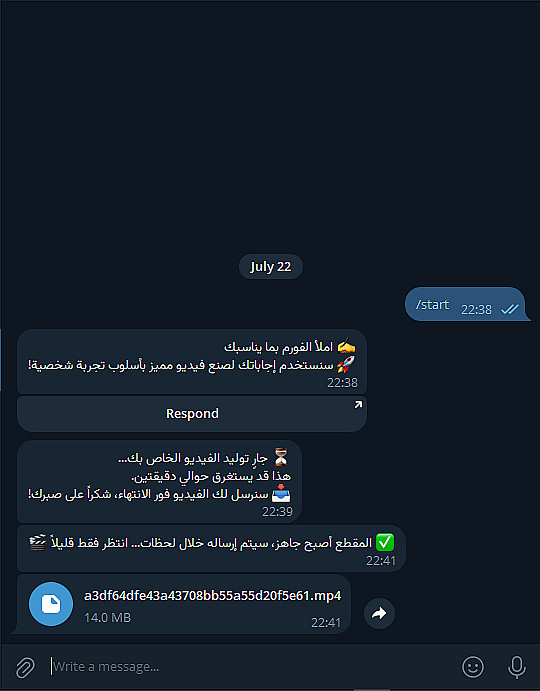Click the 22:41 timestamp on mp4 file
540x691 pixels.
click(326, 622)
